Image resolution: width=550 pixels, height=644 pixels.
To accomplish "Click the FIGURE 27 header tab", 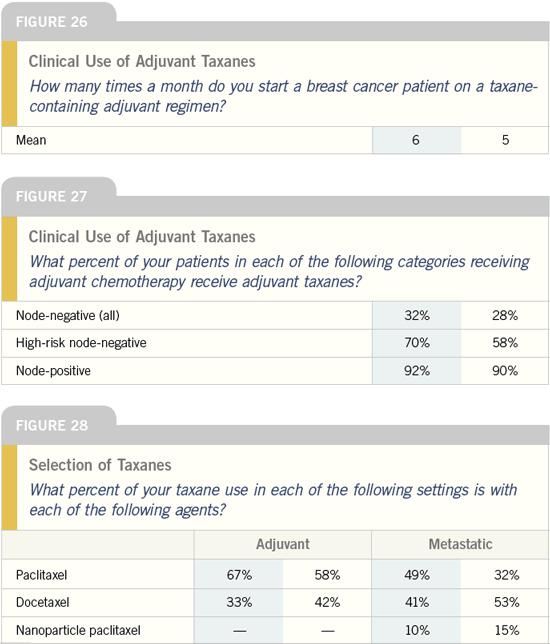I will (52, 196).
